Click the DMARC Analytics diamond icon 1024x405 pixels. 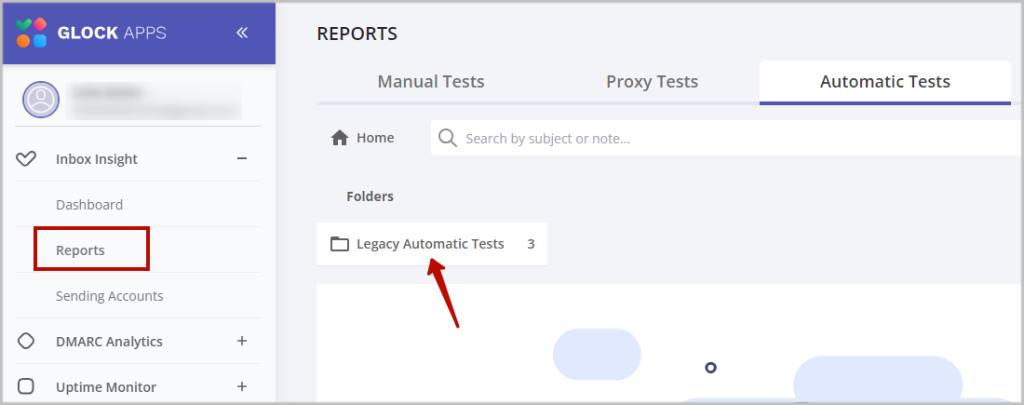25,341
